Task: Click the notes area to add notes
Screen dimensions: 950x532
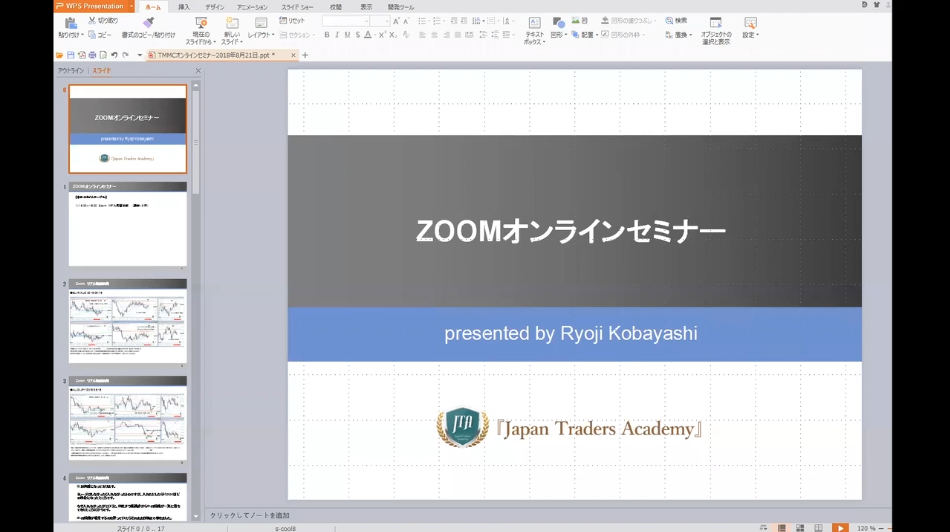Action: (250, 514)
